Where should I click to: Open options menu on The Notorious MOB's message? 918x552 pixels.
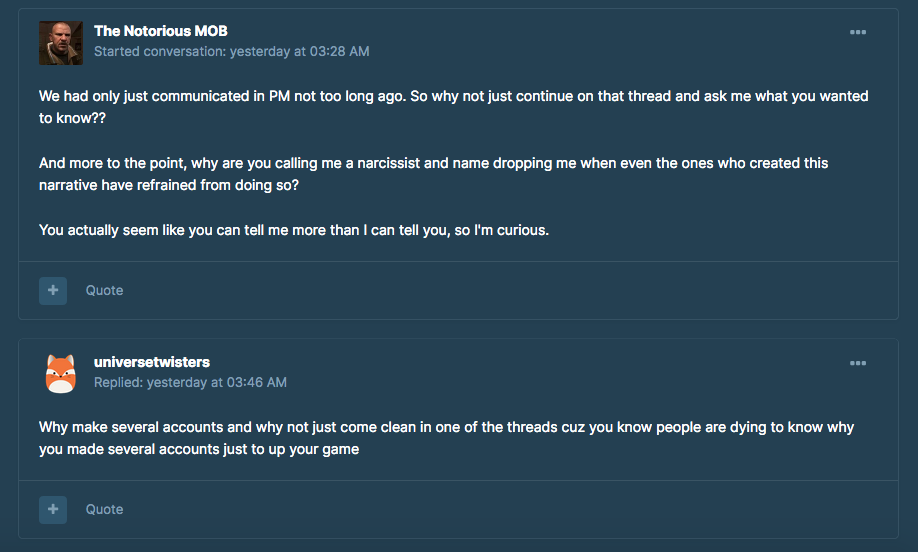pyautogui.click(x=858, y=32)
